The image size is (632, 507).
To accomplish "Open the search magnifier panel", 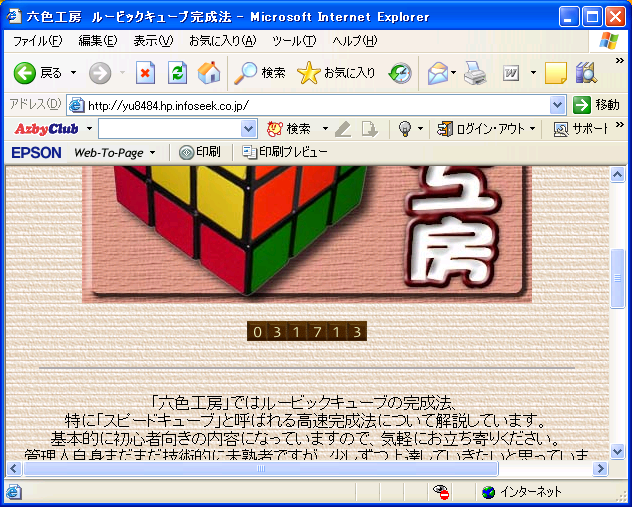I will [260, 73].
